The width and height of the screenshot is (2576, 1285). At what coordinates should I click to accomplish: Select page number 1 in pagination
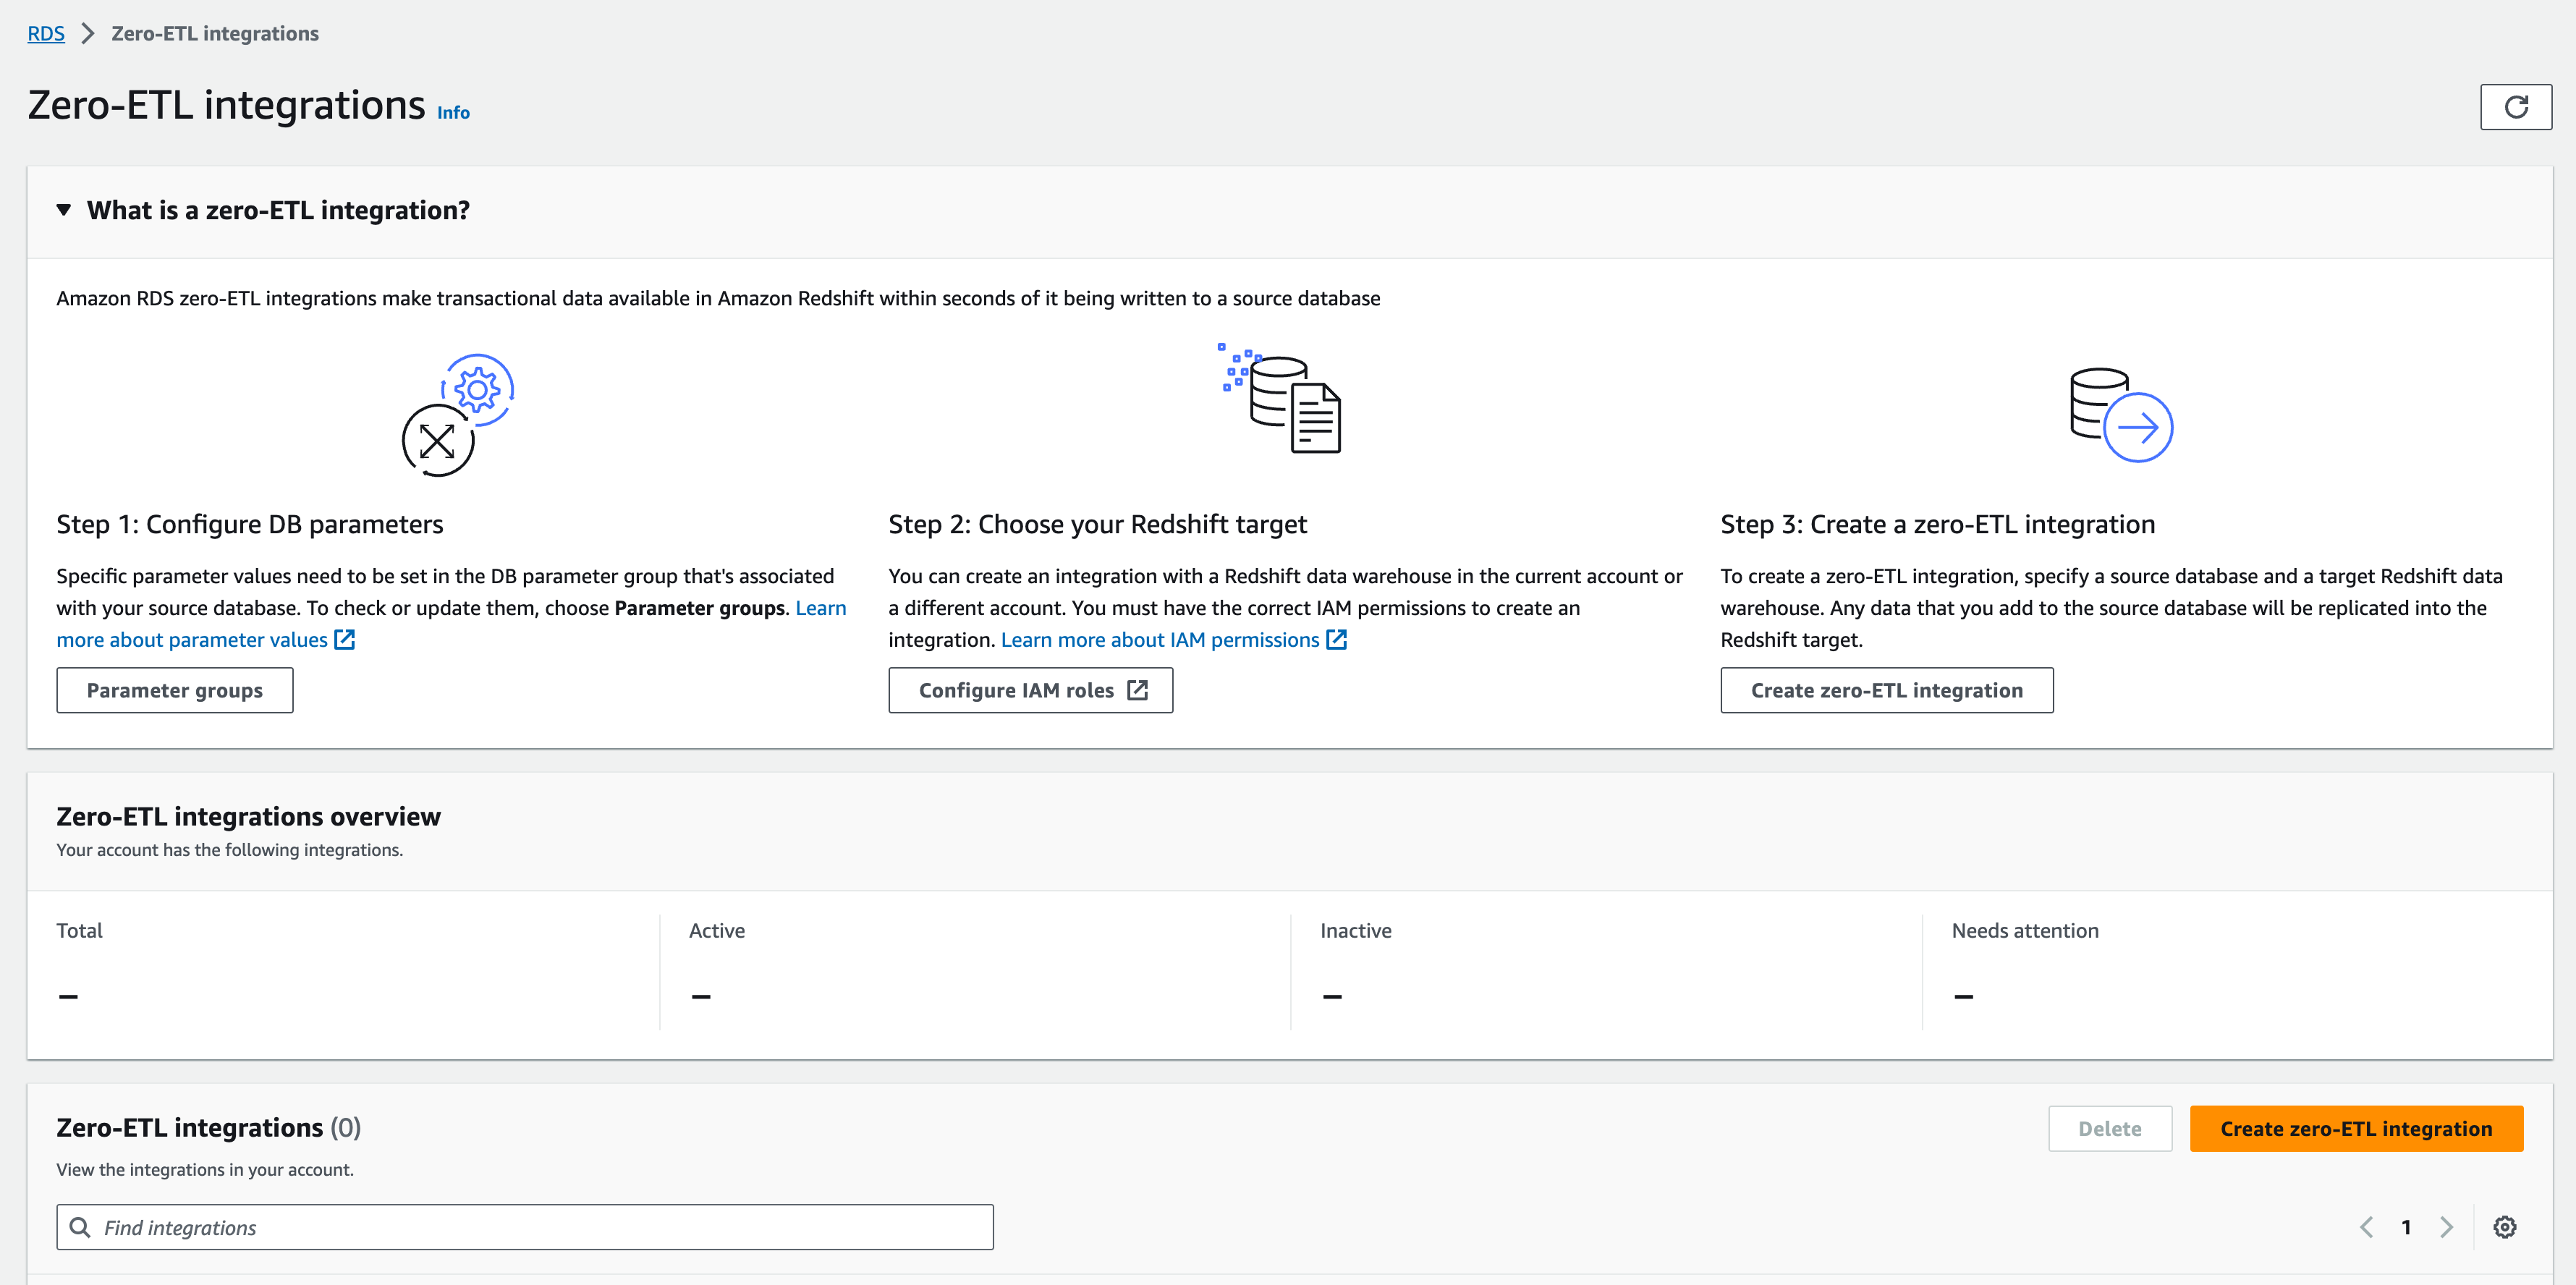(x=2406, y=1227)
